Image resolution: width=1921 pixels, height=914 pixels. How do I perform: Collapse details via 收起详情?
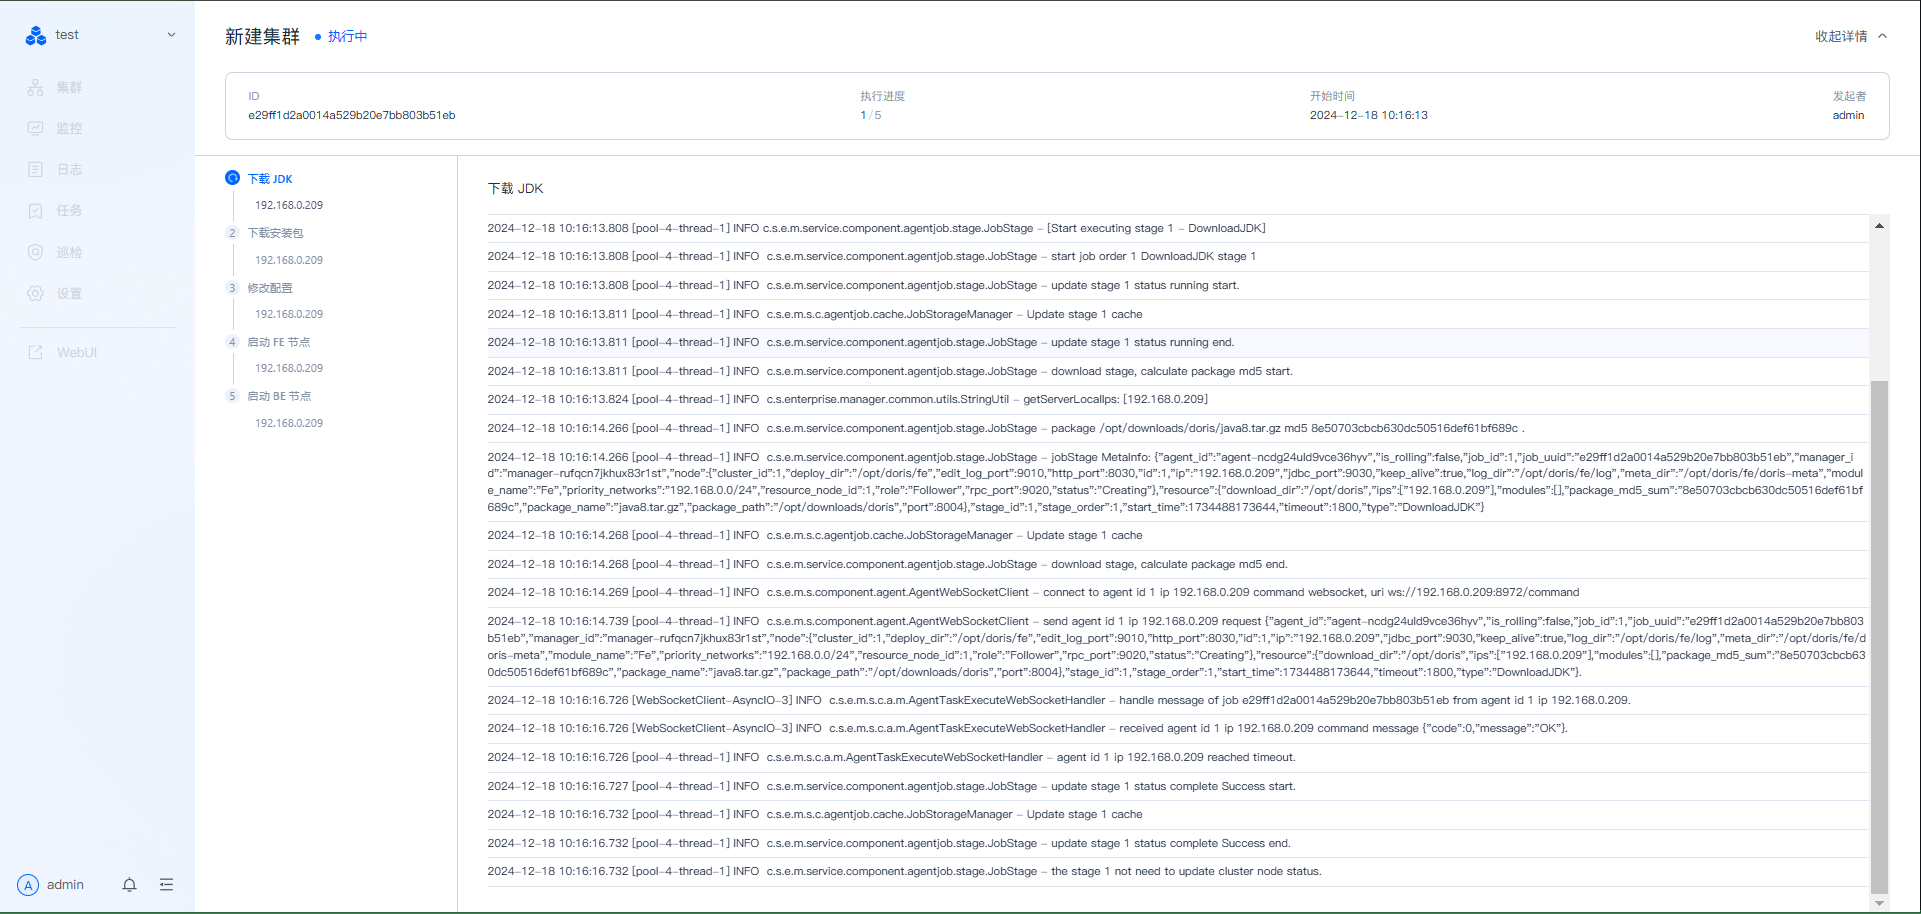coord(1851,36)
